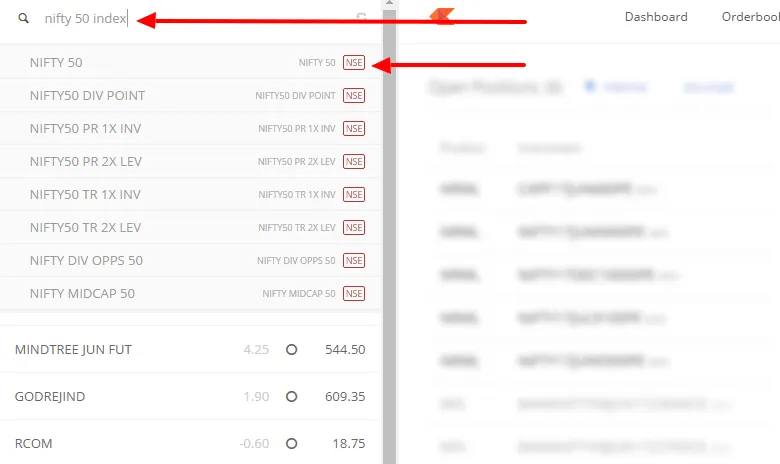Click the circle indicator beside RCOM
The height and width of the screenshot is (464, 780).
point(292,443)
